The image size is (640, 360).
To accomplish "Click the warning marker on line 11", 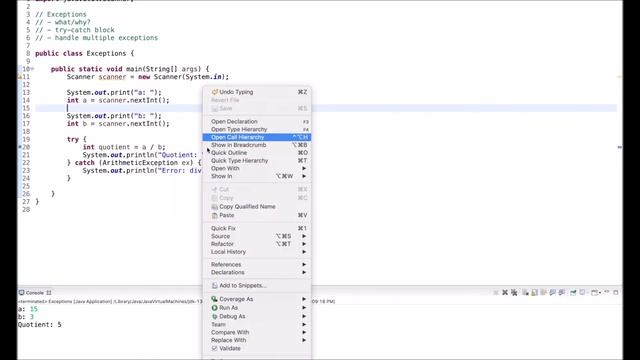I will pos(20,77).
